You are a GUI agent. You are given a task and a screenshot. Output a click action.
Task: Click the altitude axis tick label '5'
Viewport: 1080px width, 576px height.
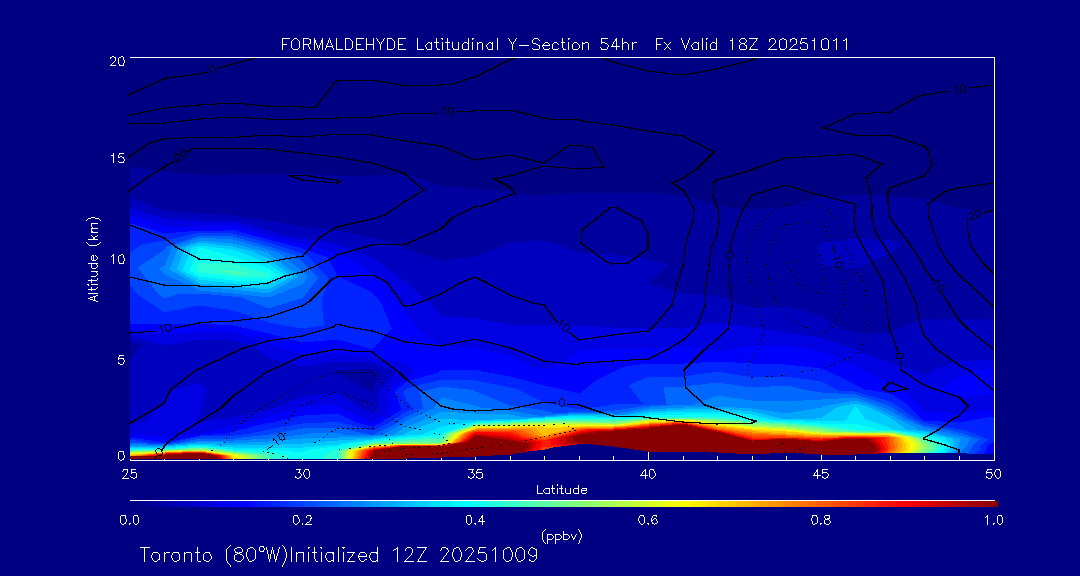tap(120, 359)
